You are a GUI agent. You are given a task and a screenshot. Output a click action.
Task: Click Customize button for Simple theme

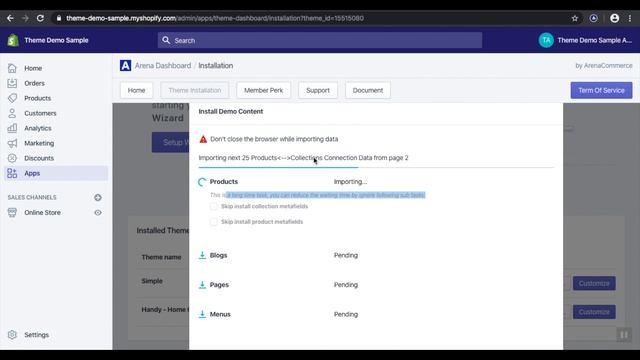coord(594,283)
